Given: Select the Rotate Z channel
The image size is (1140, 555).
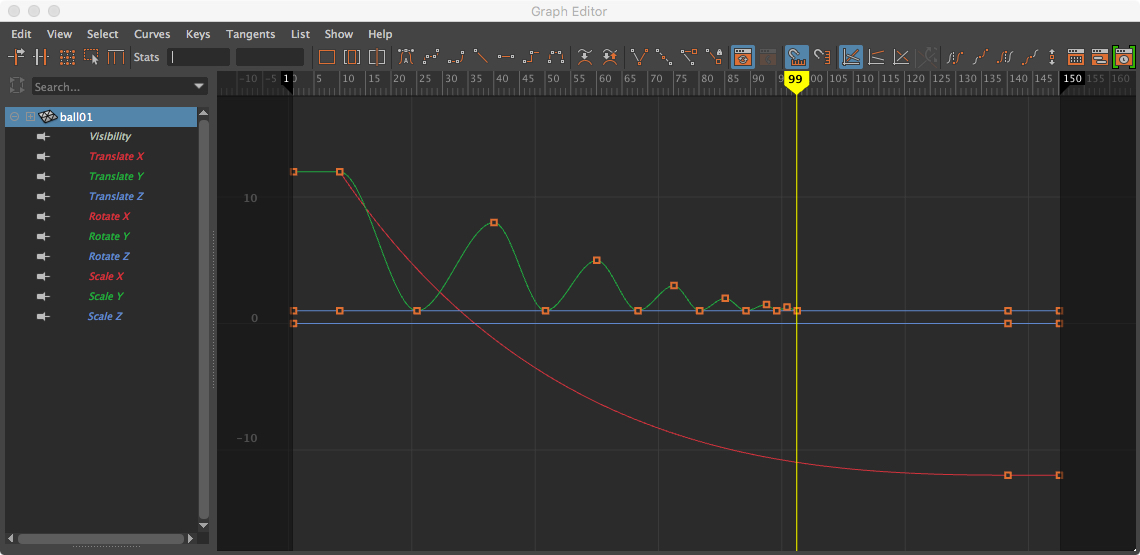Looking at the screenshot, I should pos(110,257).
